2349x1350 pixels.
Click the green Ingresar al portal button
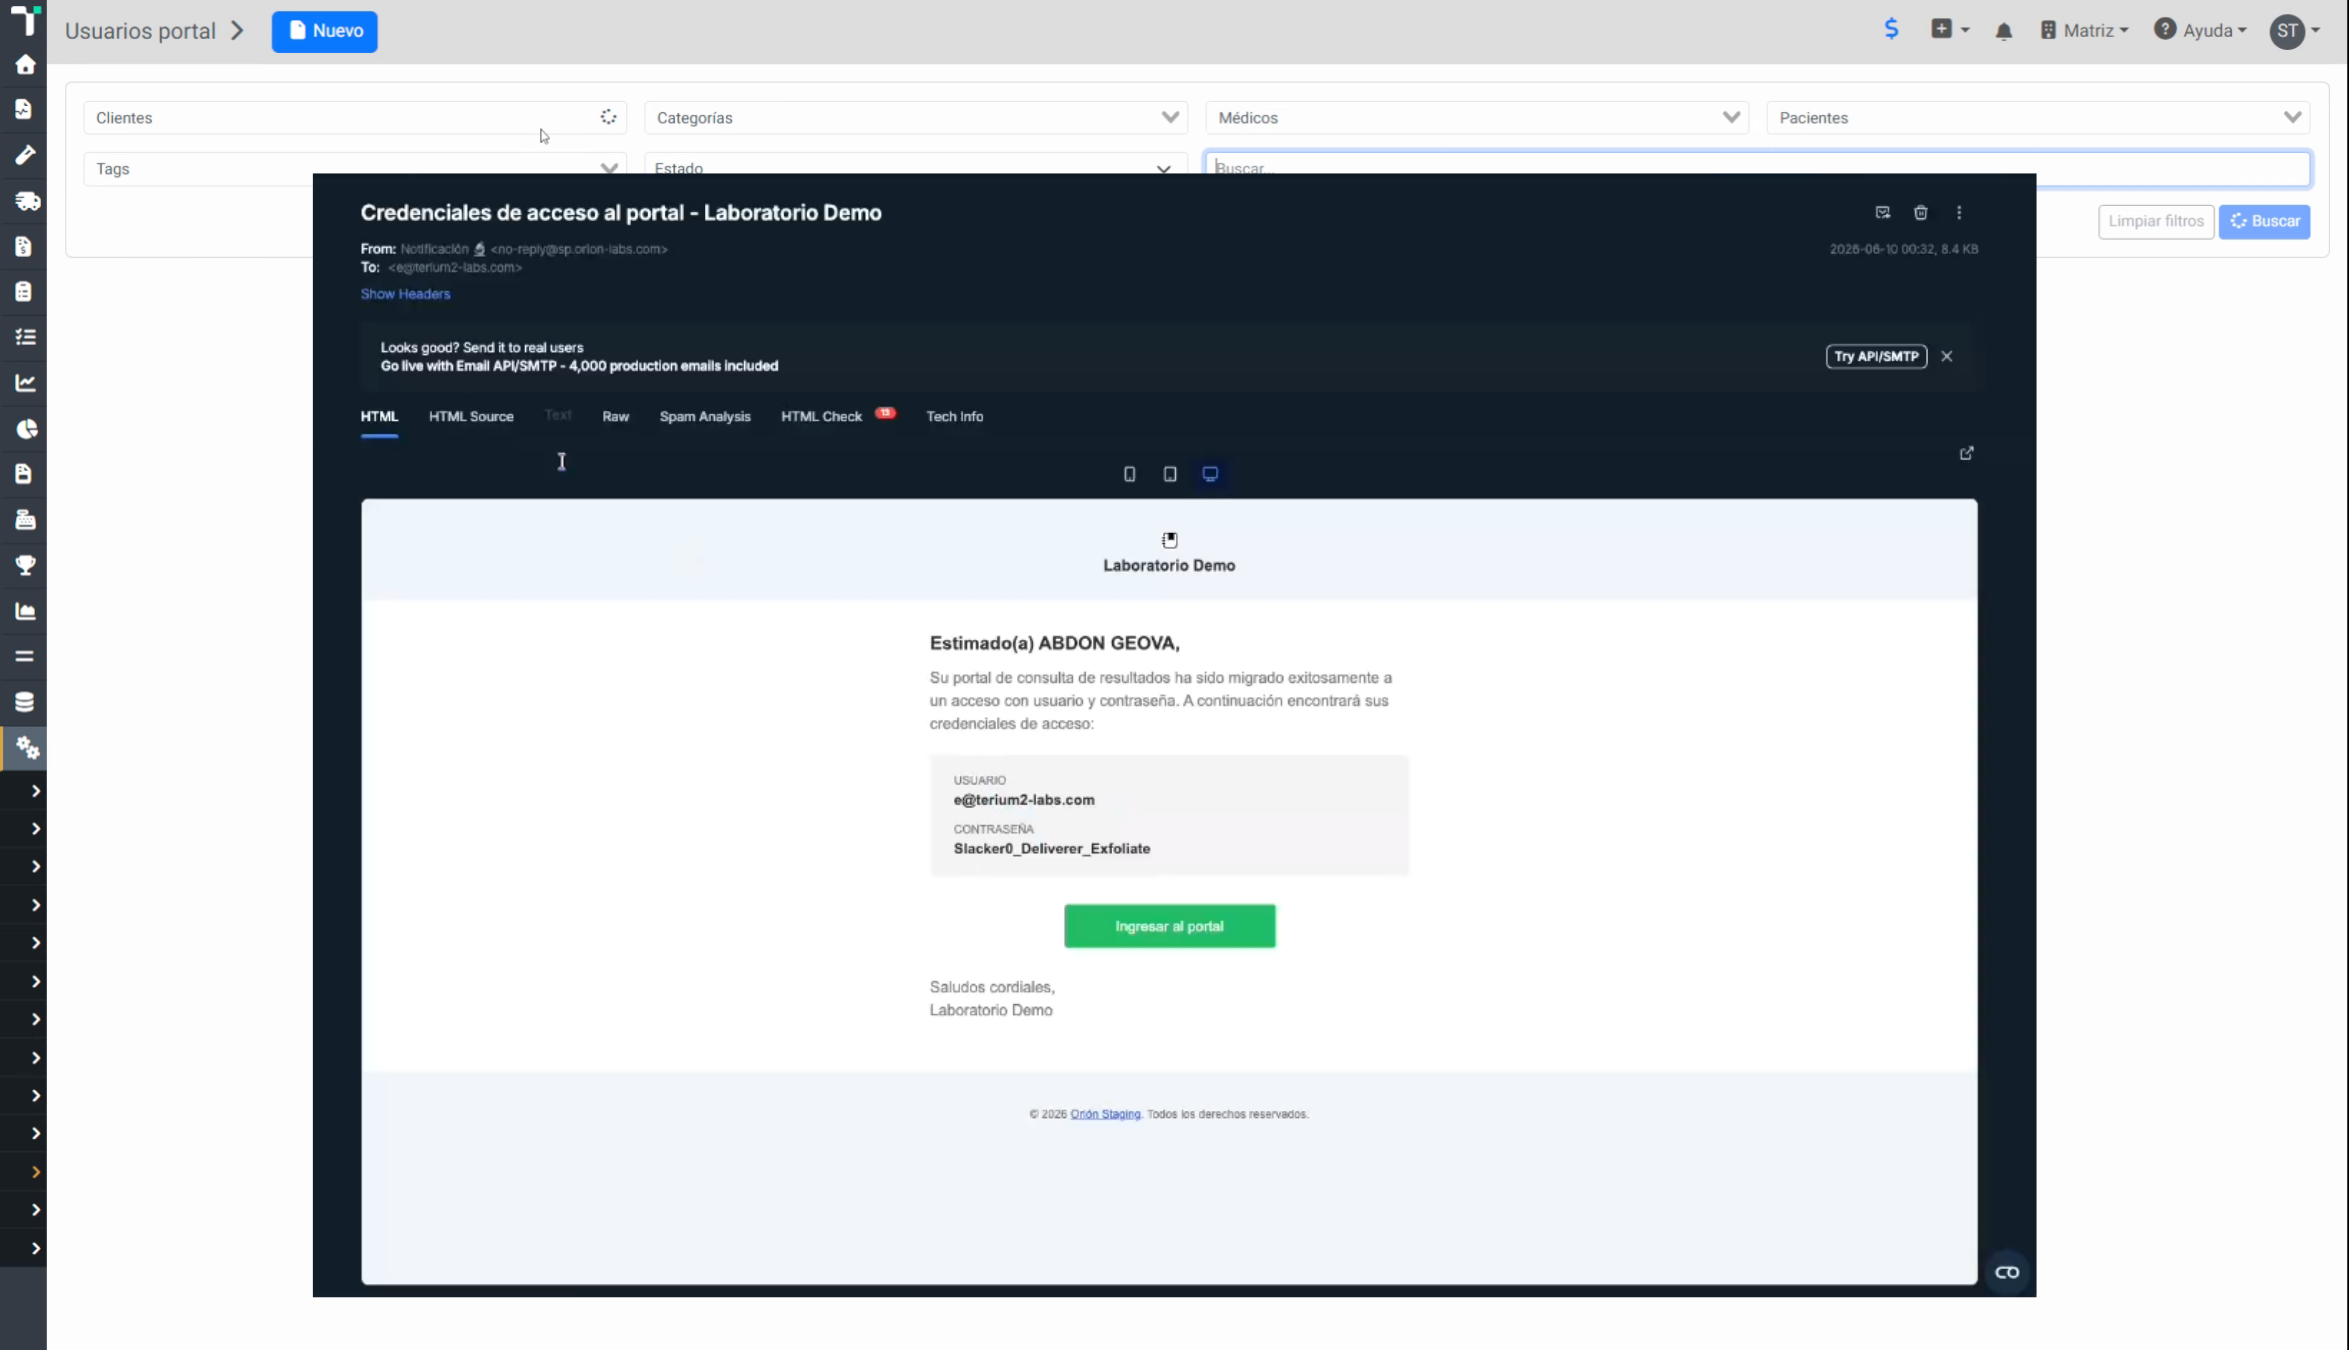1169,926
